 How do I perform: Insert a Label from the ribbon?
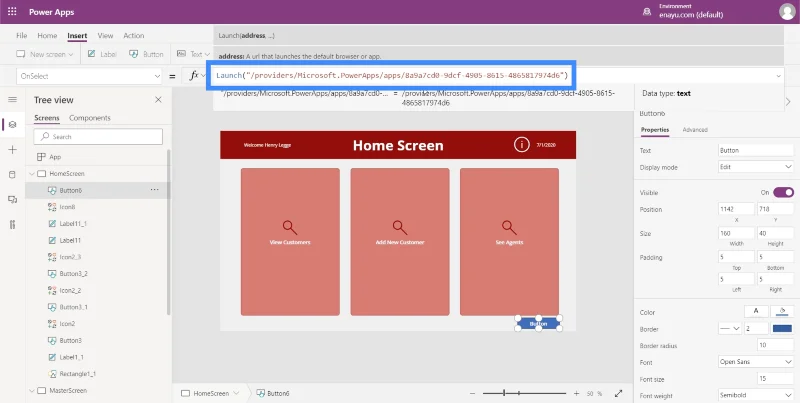(102, 54)
